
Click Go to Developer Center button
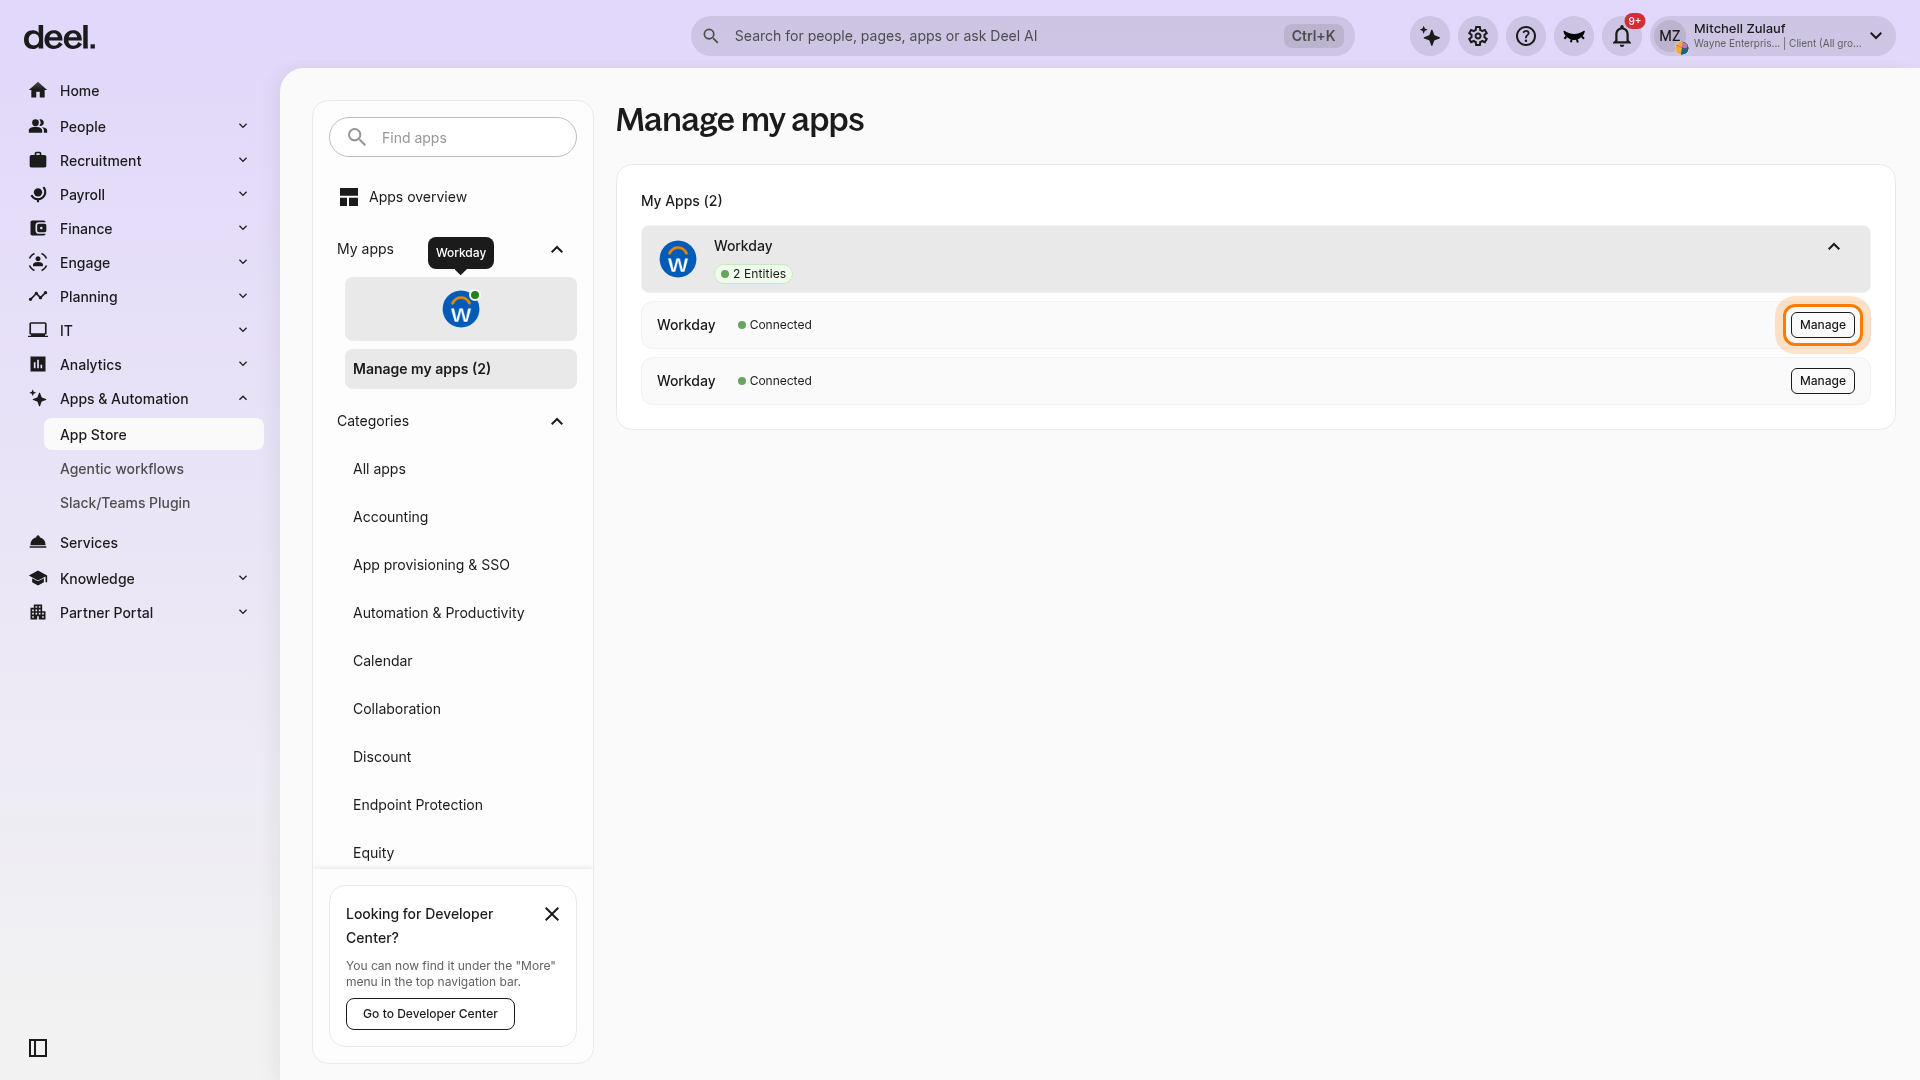tap(430, 1014)
